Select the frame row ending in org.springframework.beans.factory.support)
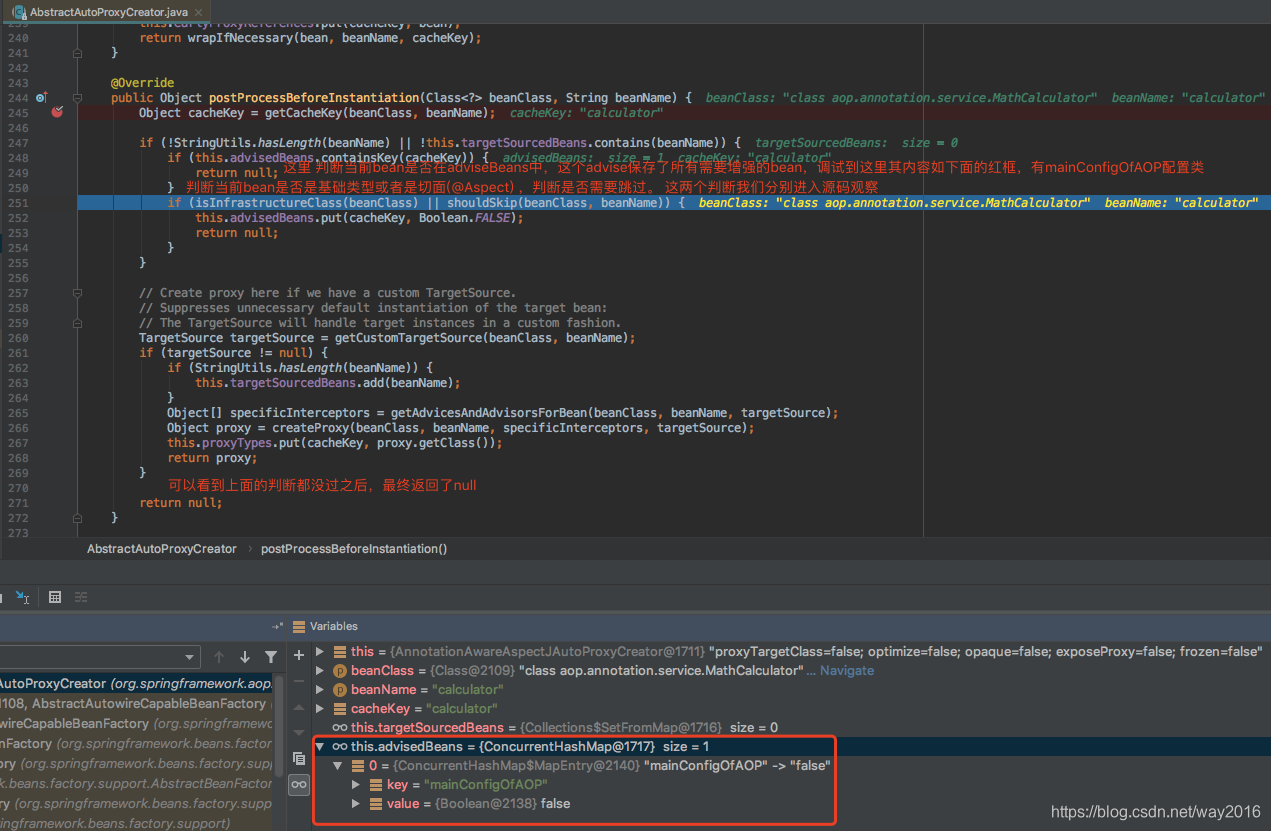This screenshot has width=1271, height=831. [x=136, y=823]
